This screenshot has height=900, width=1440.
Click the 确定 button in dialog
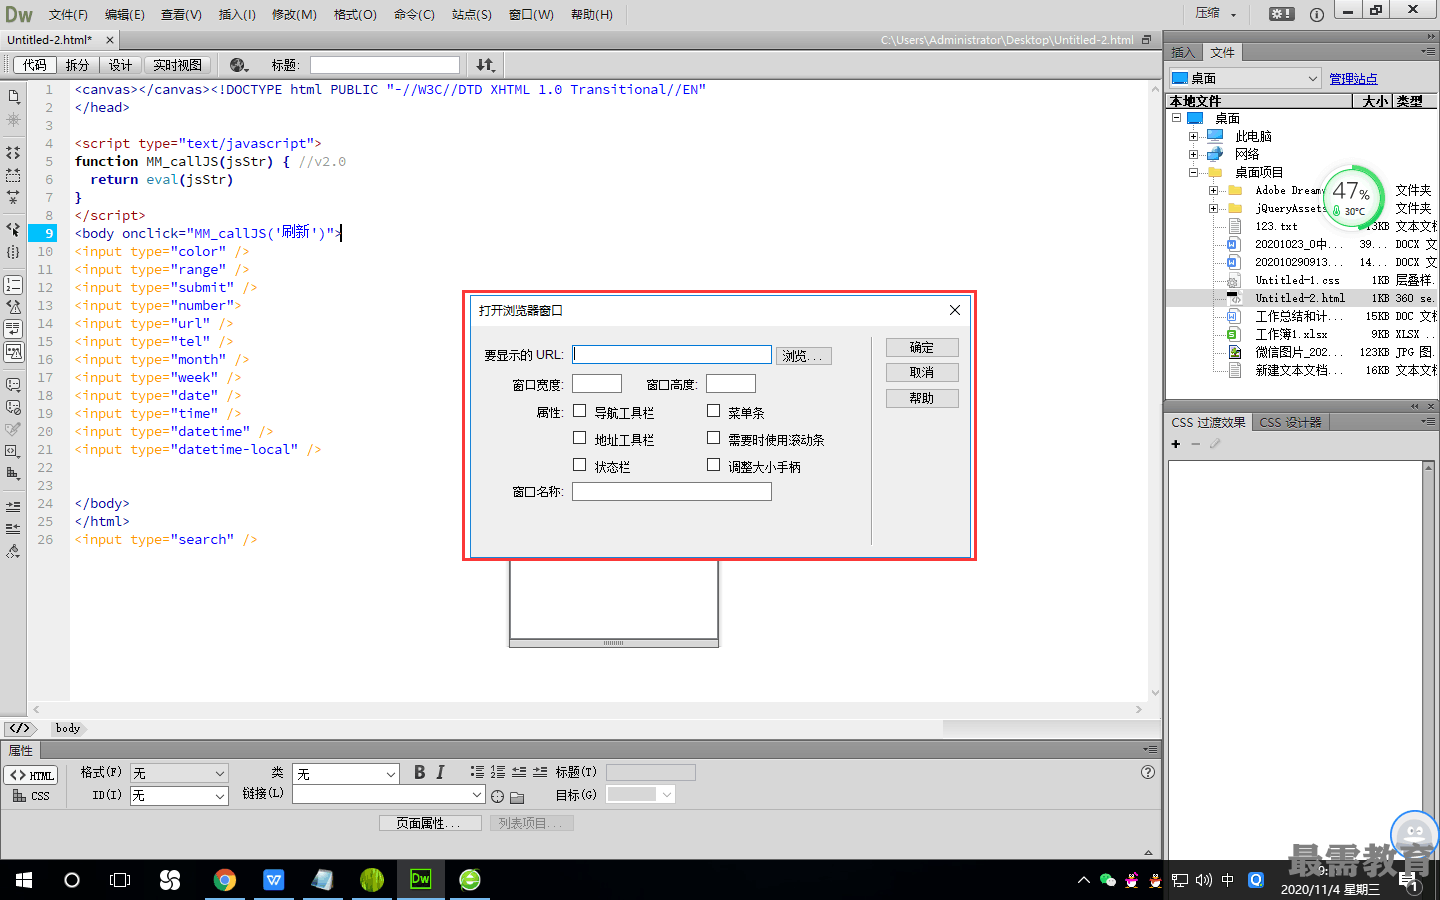pos(922,347)
